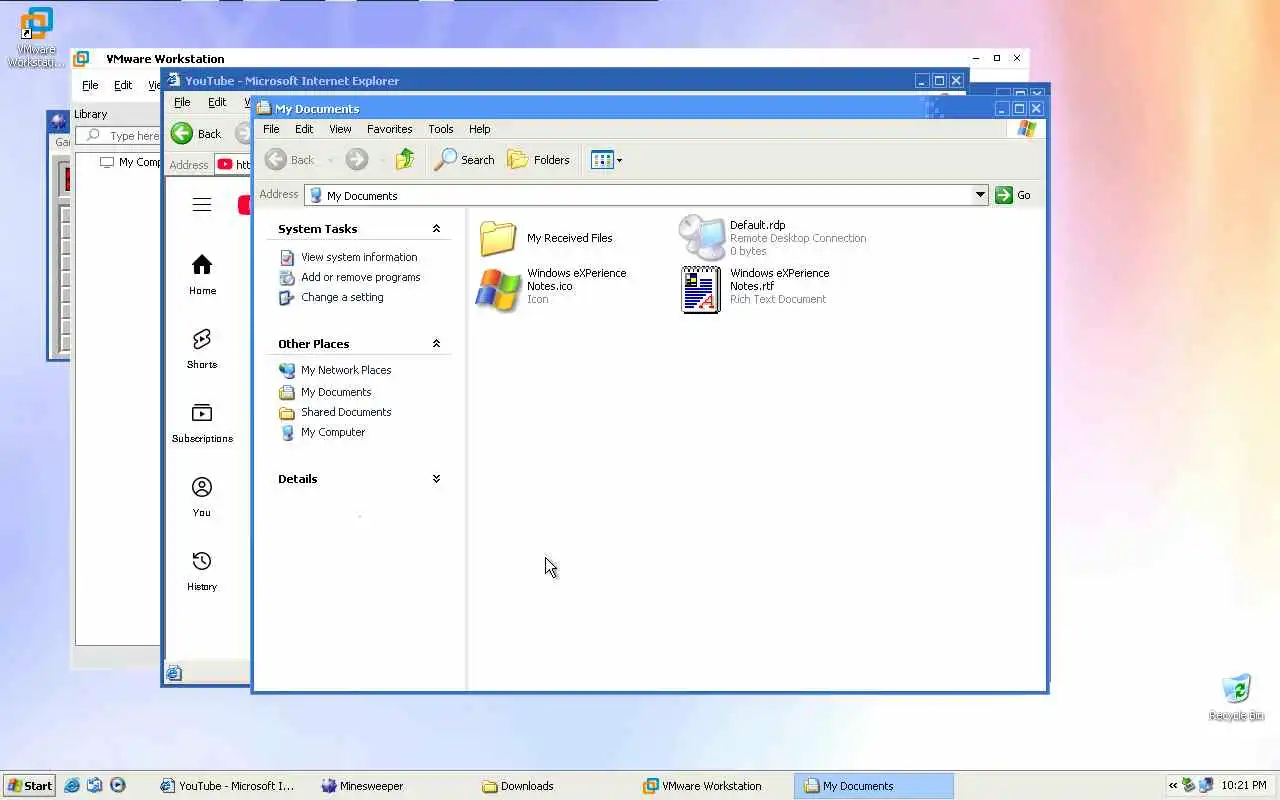Open View system information

pyautogui.click(x=359, y=257)
